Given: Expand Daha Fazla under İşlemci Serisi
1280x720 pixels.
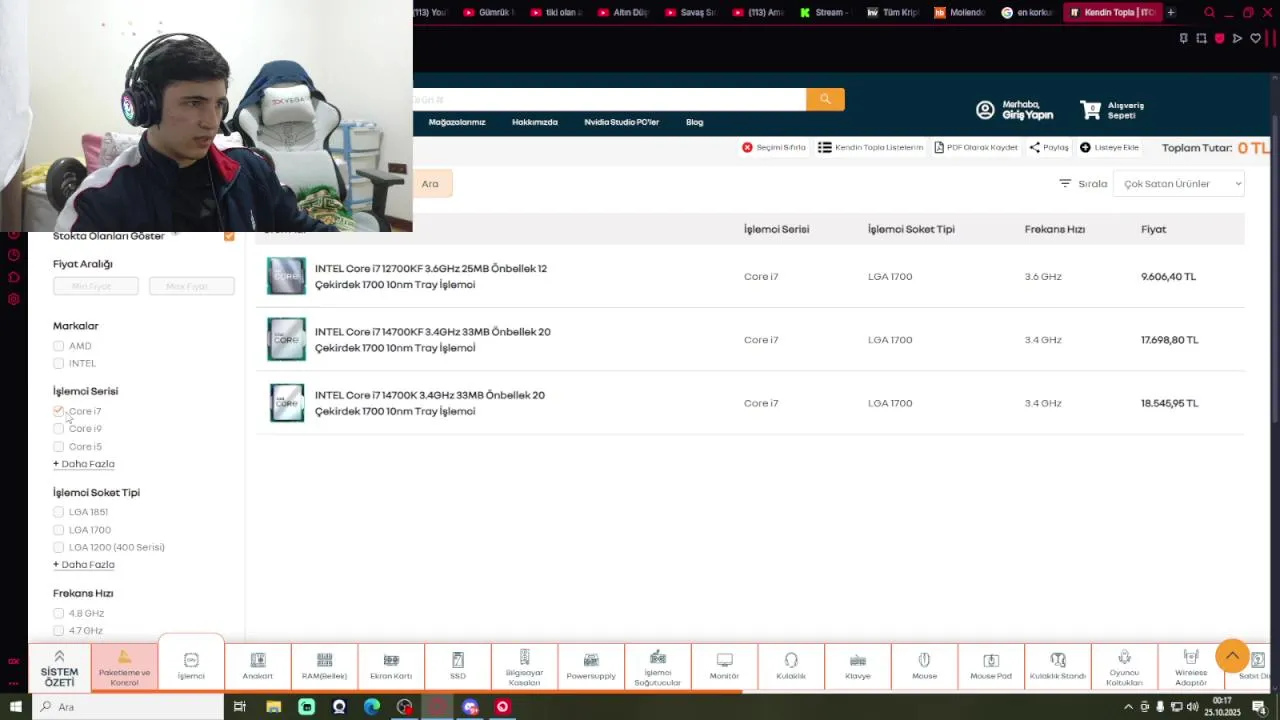Looking at the screenshot, I should tap(84, 464).
